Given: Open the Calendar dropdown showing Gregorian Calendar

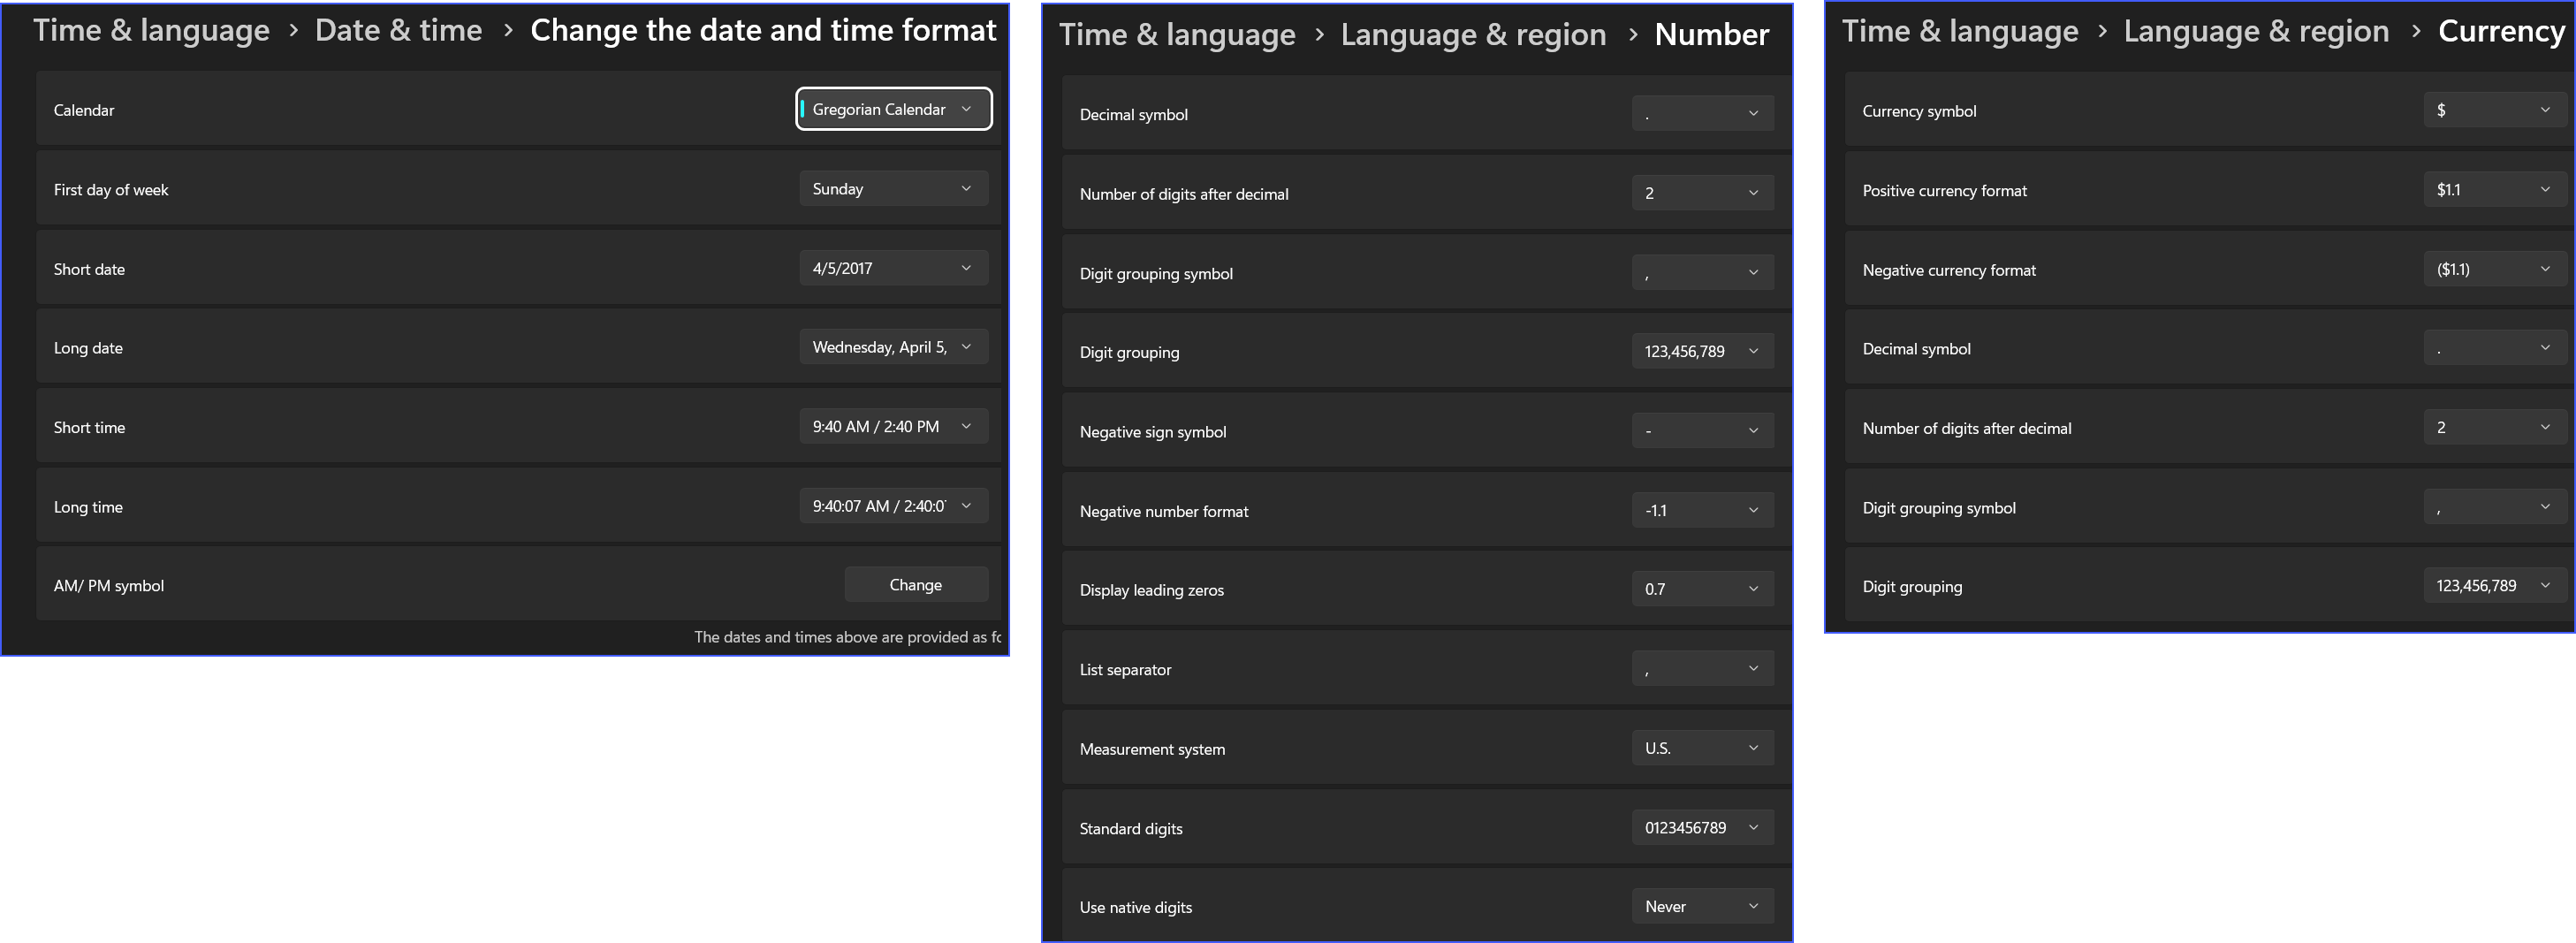Looking at the screenshot, I should tap(893, 109).
